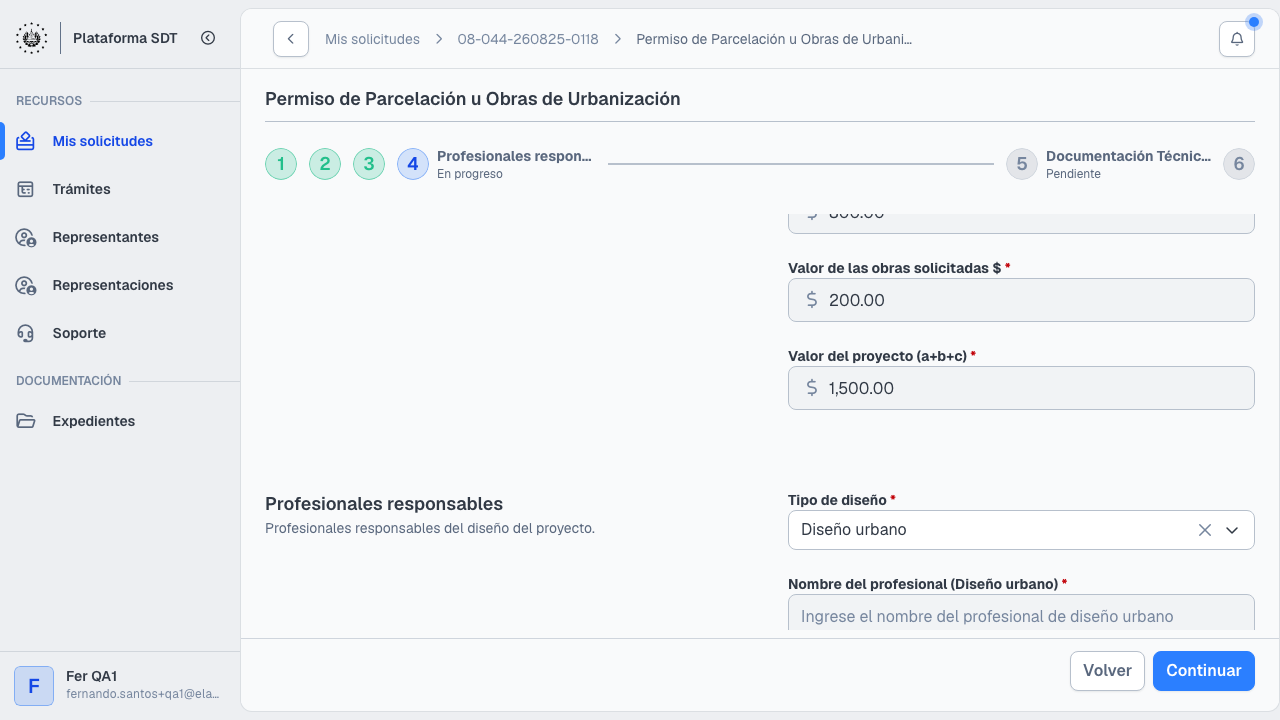This screenshot has width=1280, height=720.
Task: Open the notifications bell
Action: [x=1237, y=39]
